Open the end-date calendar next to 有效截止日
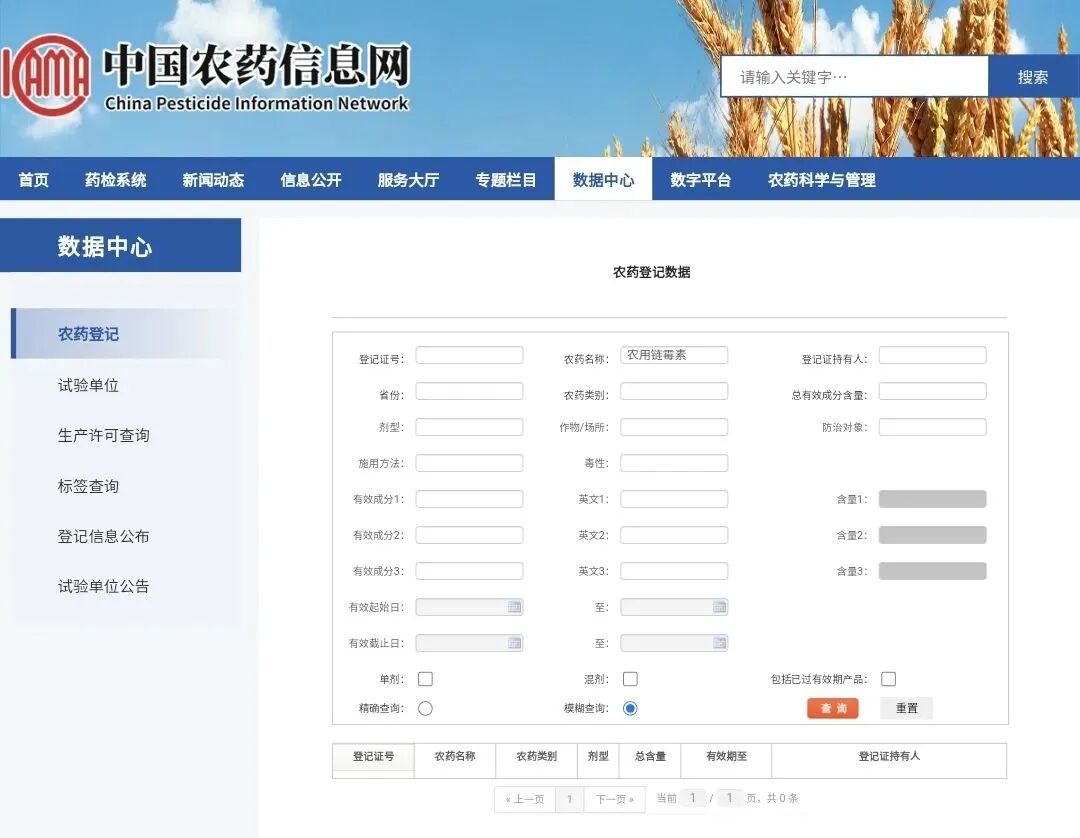1080x838 pixels. tap(719, 642)
